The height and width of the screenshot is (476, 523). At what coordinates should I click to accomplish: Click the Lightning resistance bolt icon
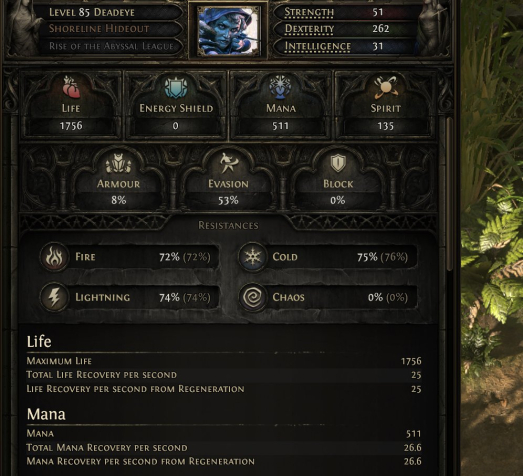[x=54, y=297]
